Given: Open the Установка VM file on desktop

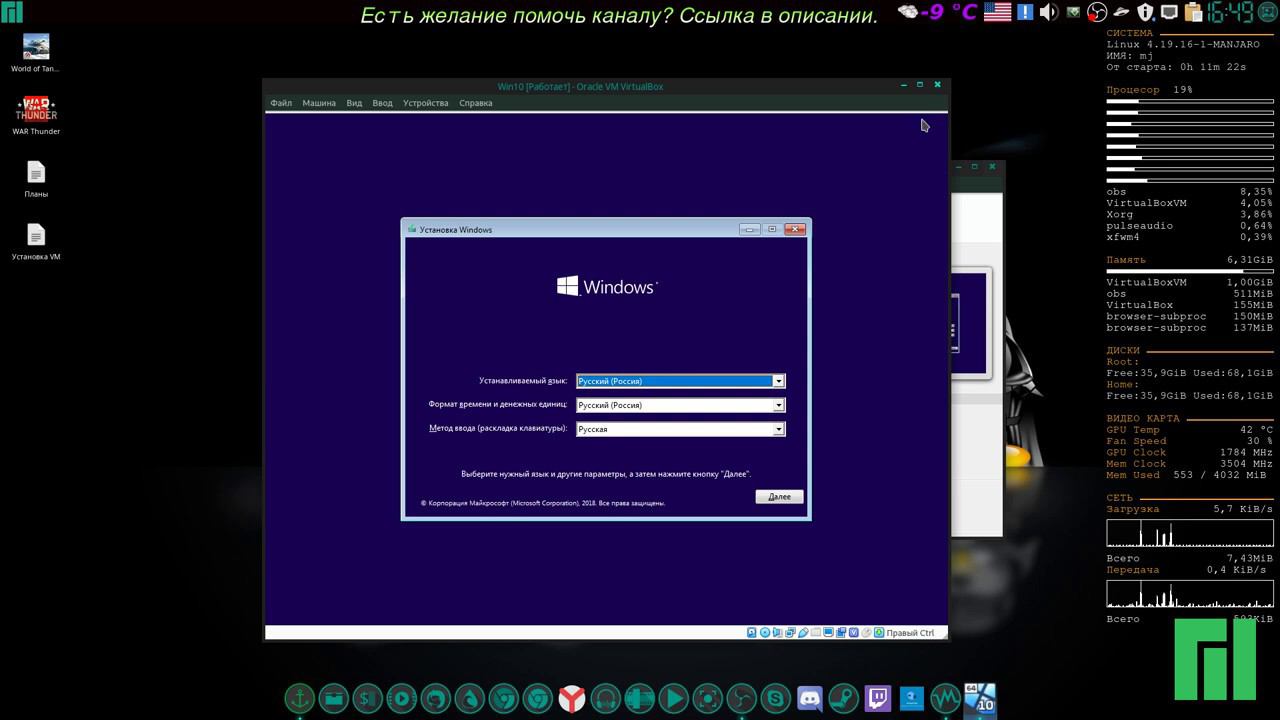Looking at the screenshot, I should 36,241.
